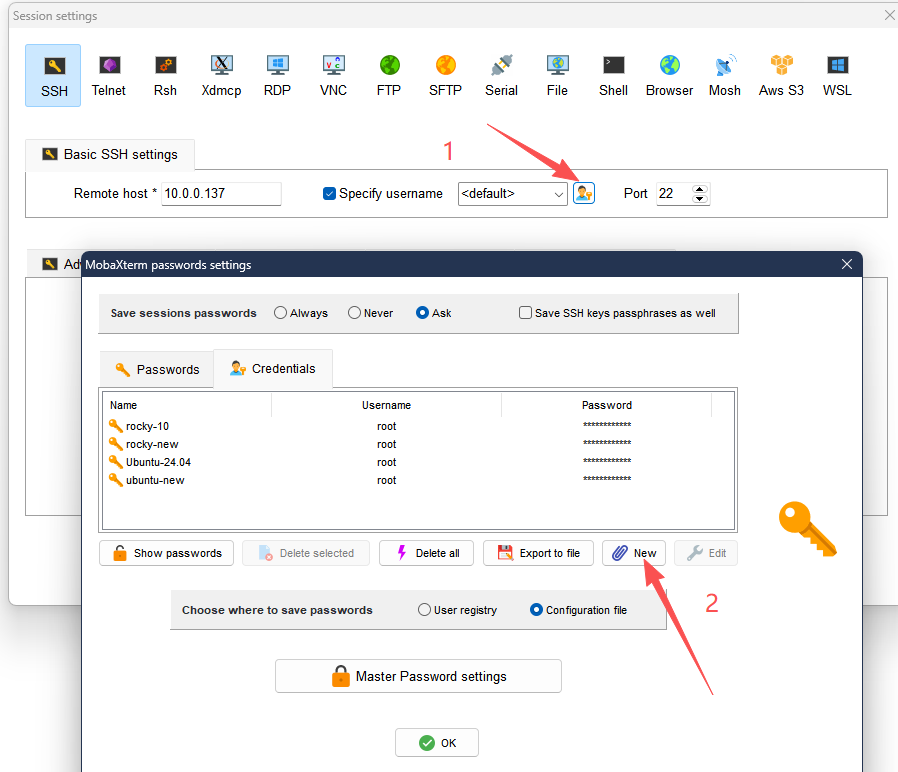
Task: Click the Remote host input field
Action: [221, 194]
